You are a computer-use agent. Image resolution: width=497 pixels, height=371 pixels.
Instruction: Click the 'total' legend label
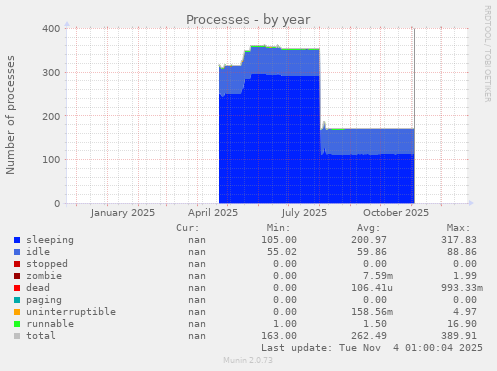41,336
